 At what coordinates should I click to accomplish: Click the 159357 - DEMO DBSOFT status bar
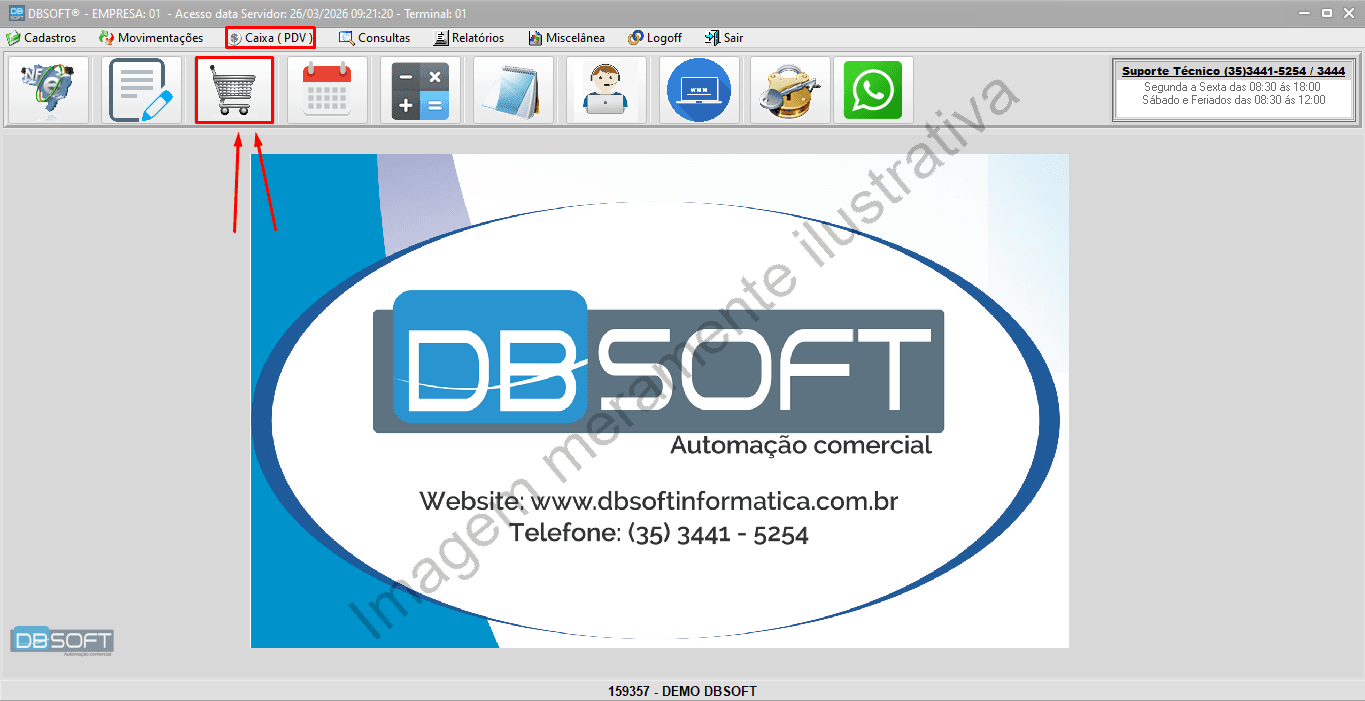click(x=682, y=690)
